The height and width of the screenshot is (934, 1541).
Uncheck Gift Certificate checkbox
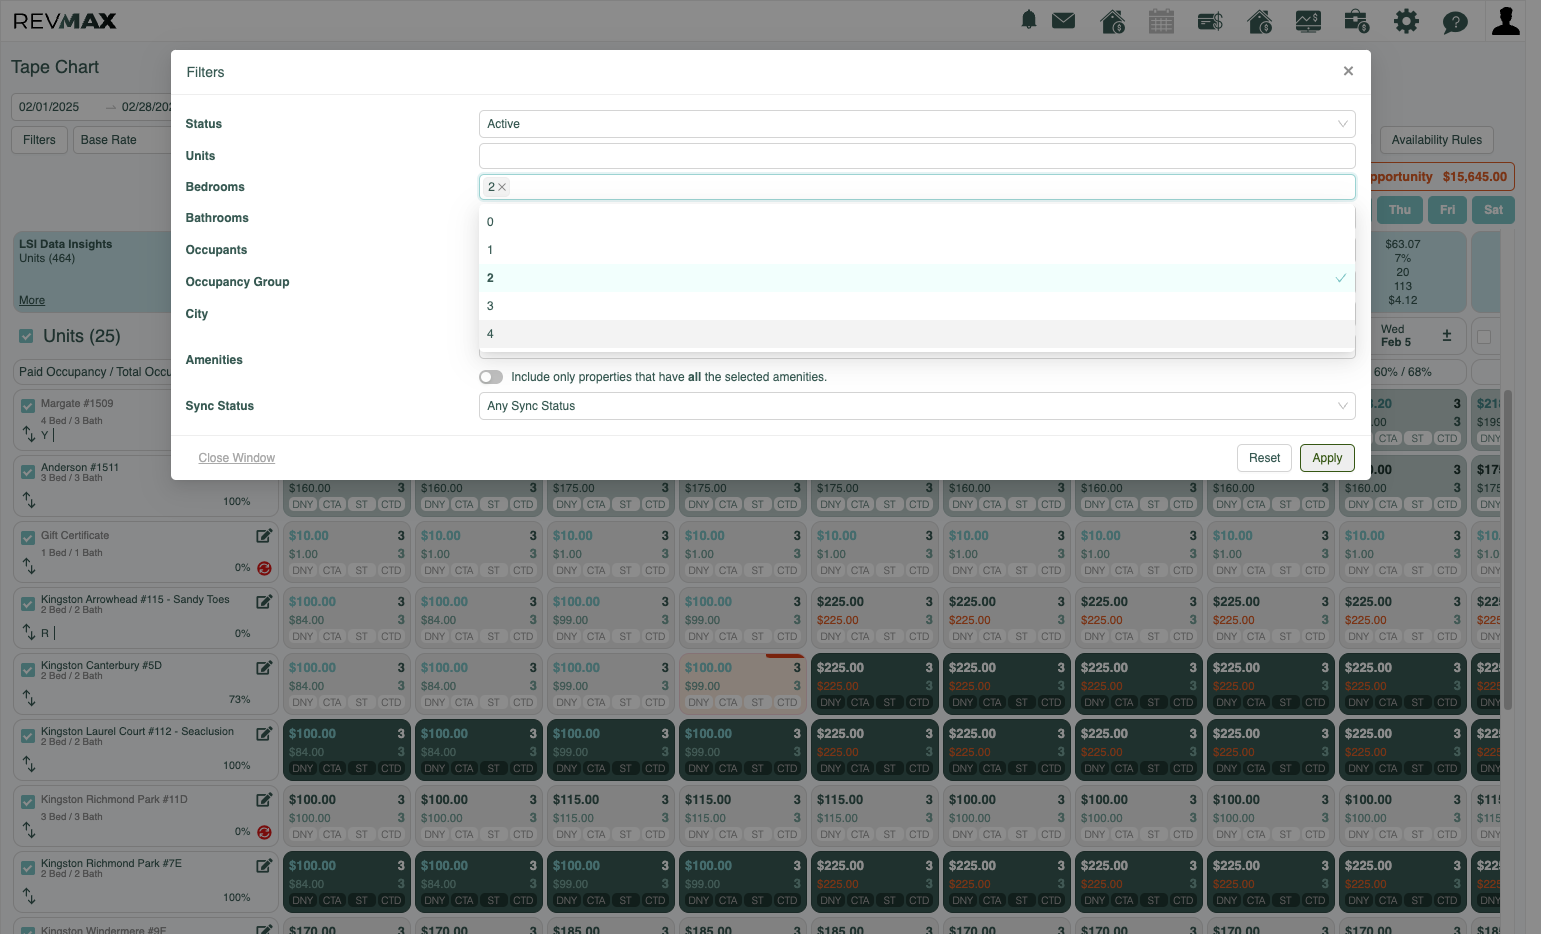[28, 537]
